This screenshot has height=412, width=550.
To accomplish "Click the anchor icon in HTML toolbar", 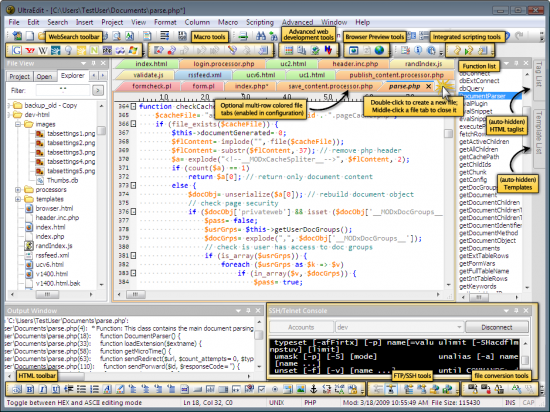I will (x=314, y=389).
